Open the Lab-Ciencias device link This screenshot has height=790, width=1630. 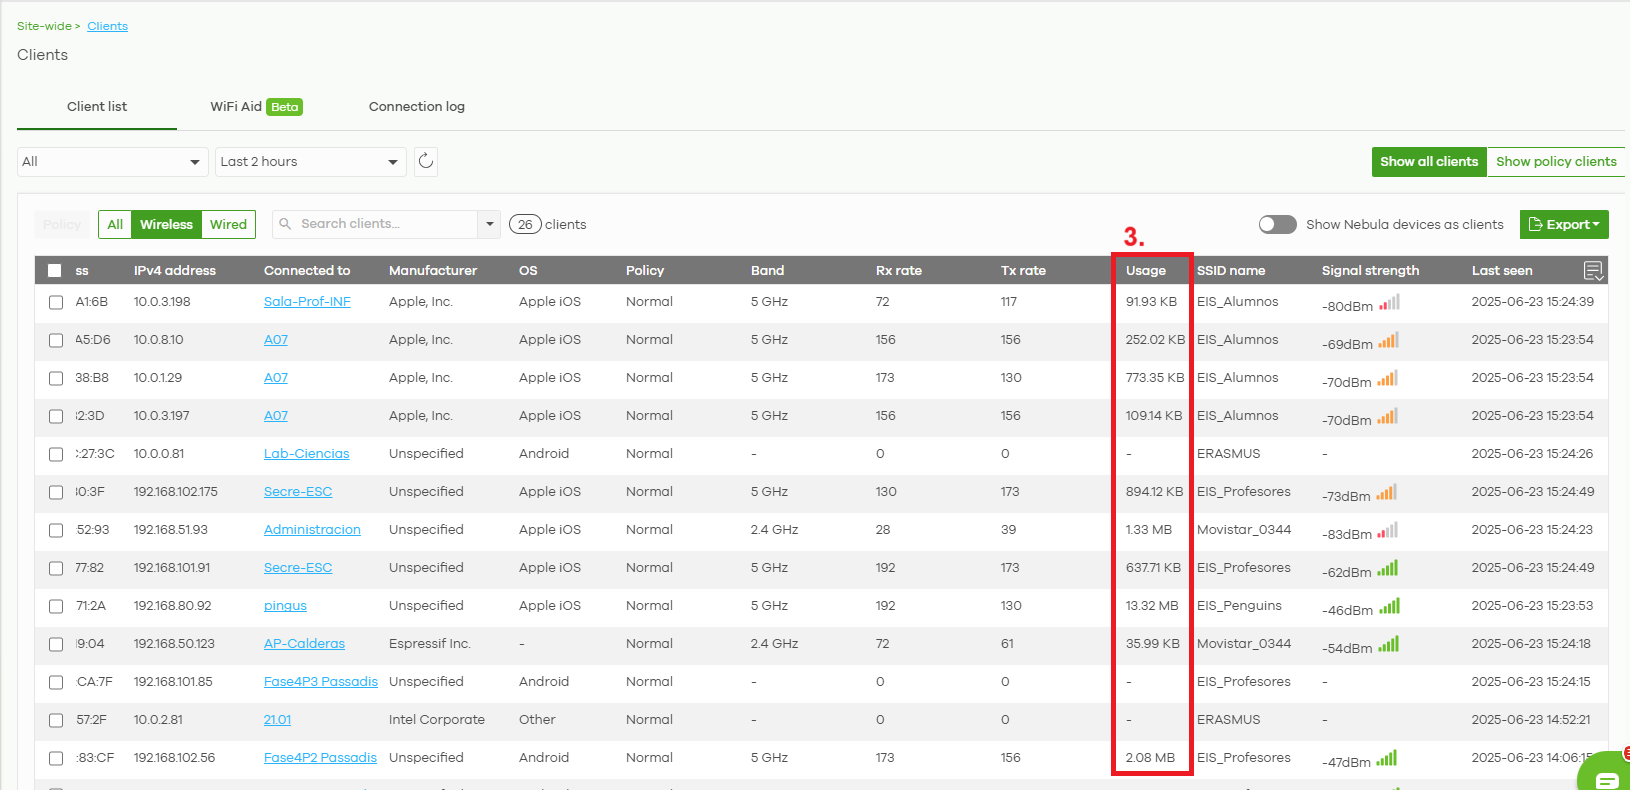point(307,453)
